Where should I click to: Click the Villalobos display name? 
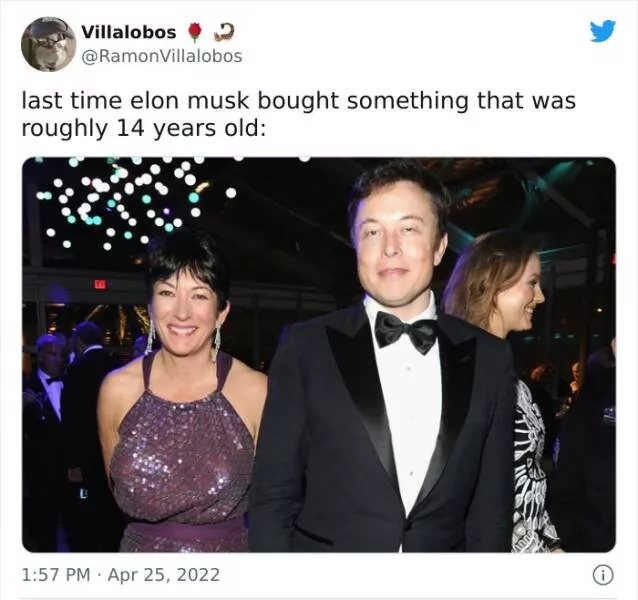tap(129, 32)
